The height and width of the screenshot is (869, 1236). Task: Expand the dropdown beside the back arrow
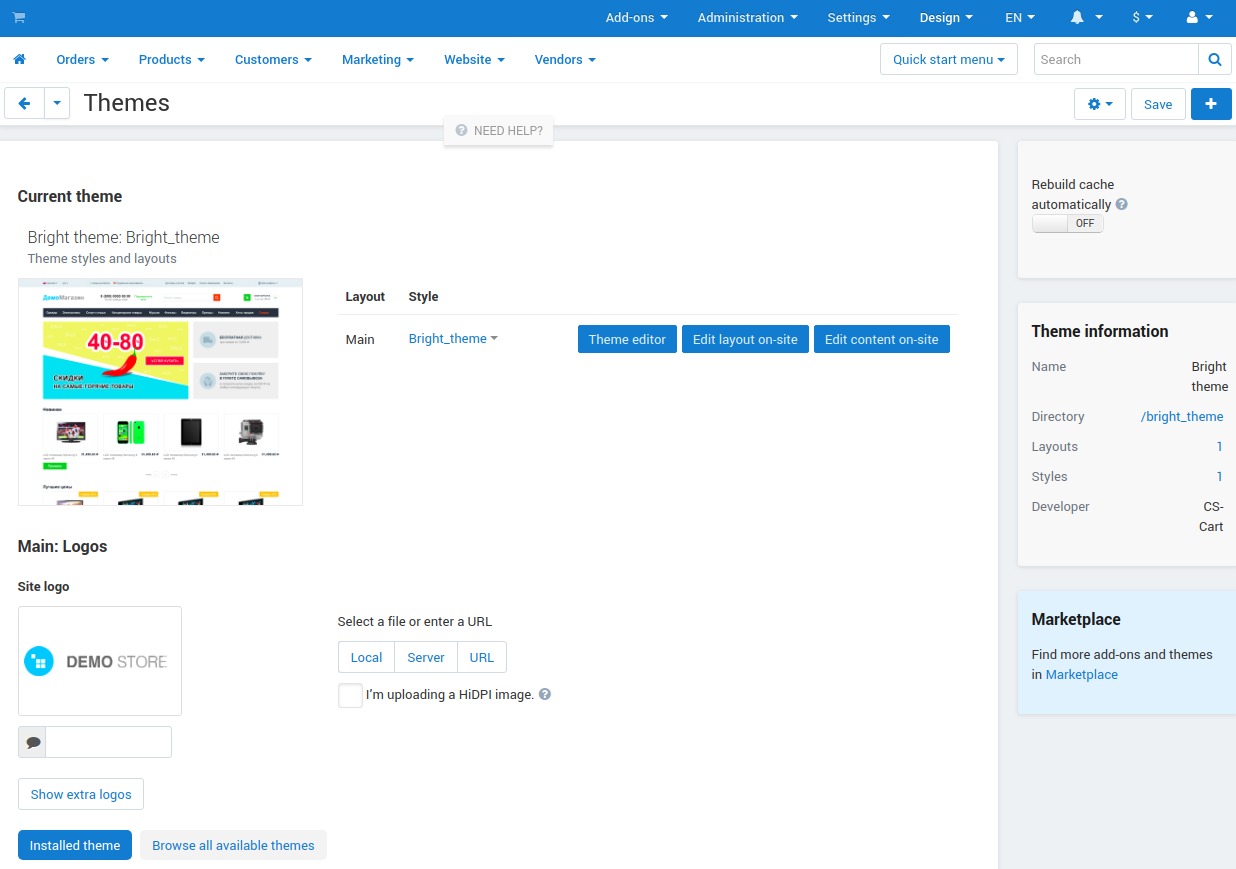[57, 104]
